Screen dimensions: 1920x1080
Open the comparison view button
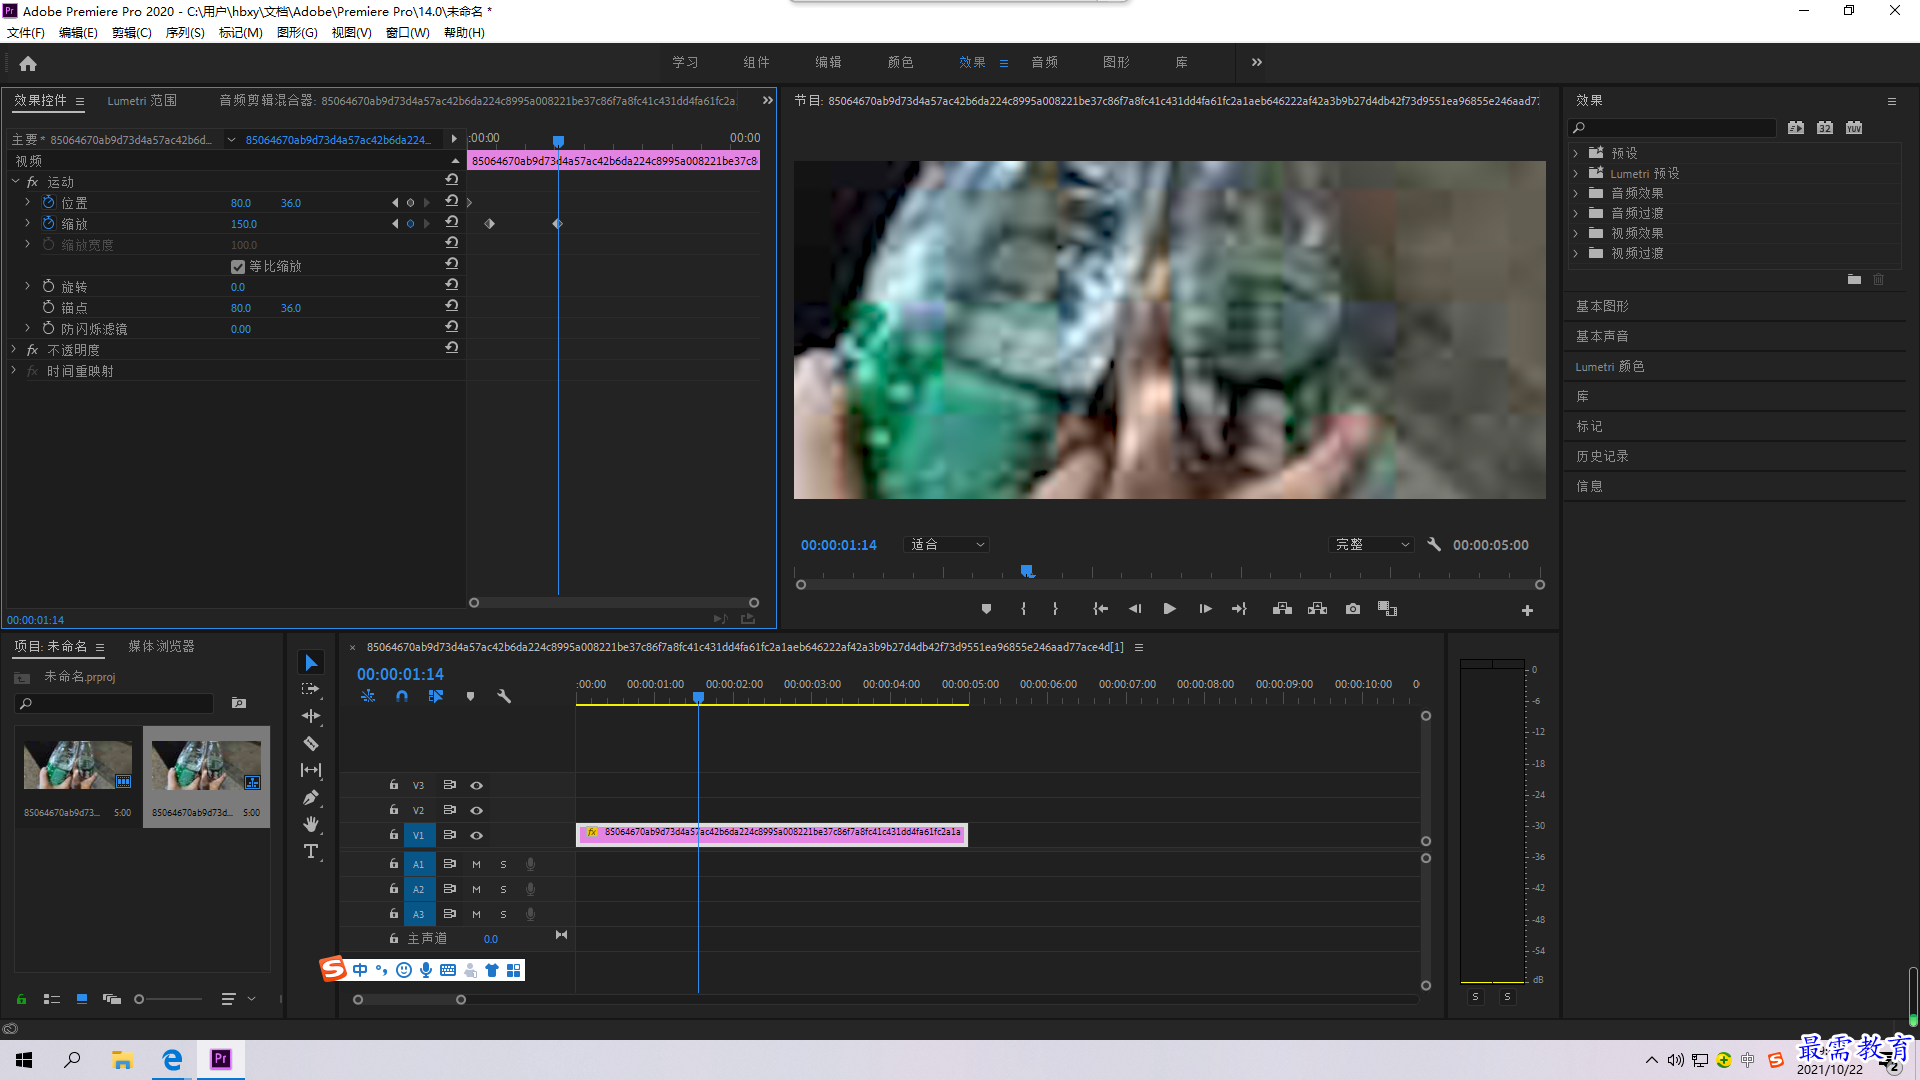pos(1387,609)
